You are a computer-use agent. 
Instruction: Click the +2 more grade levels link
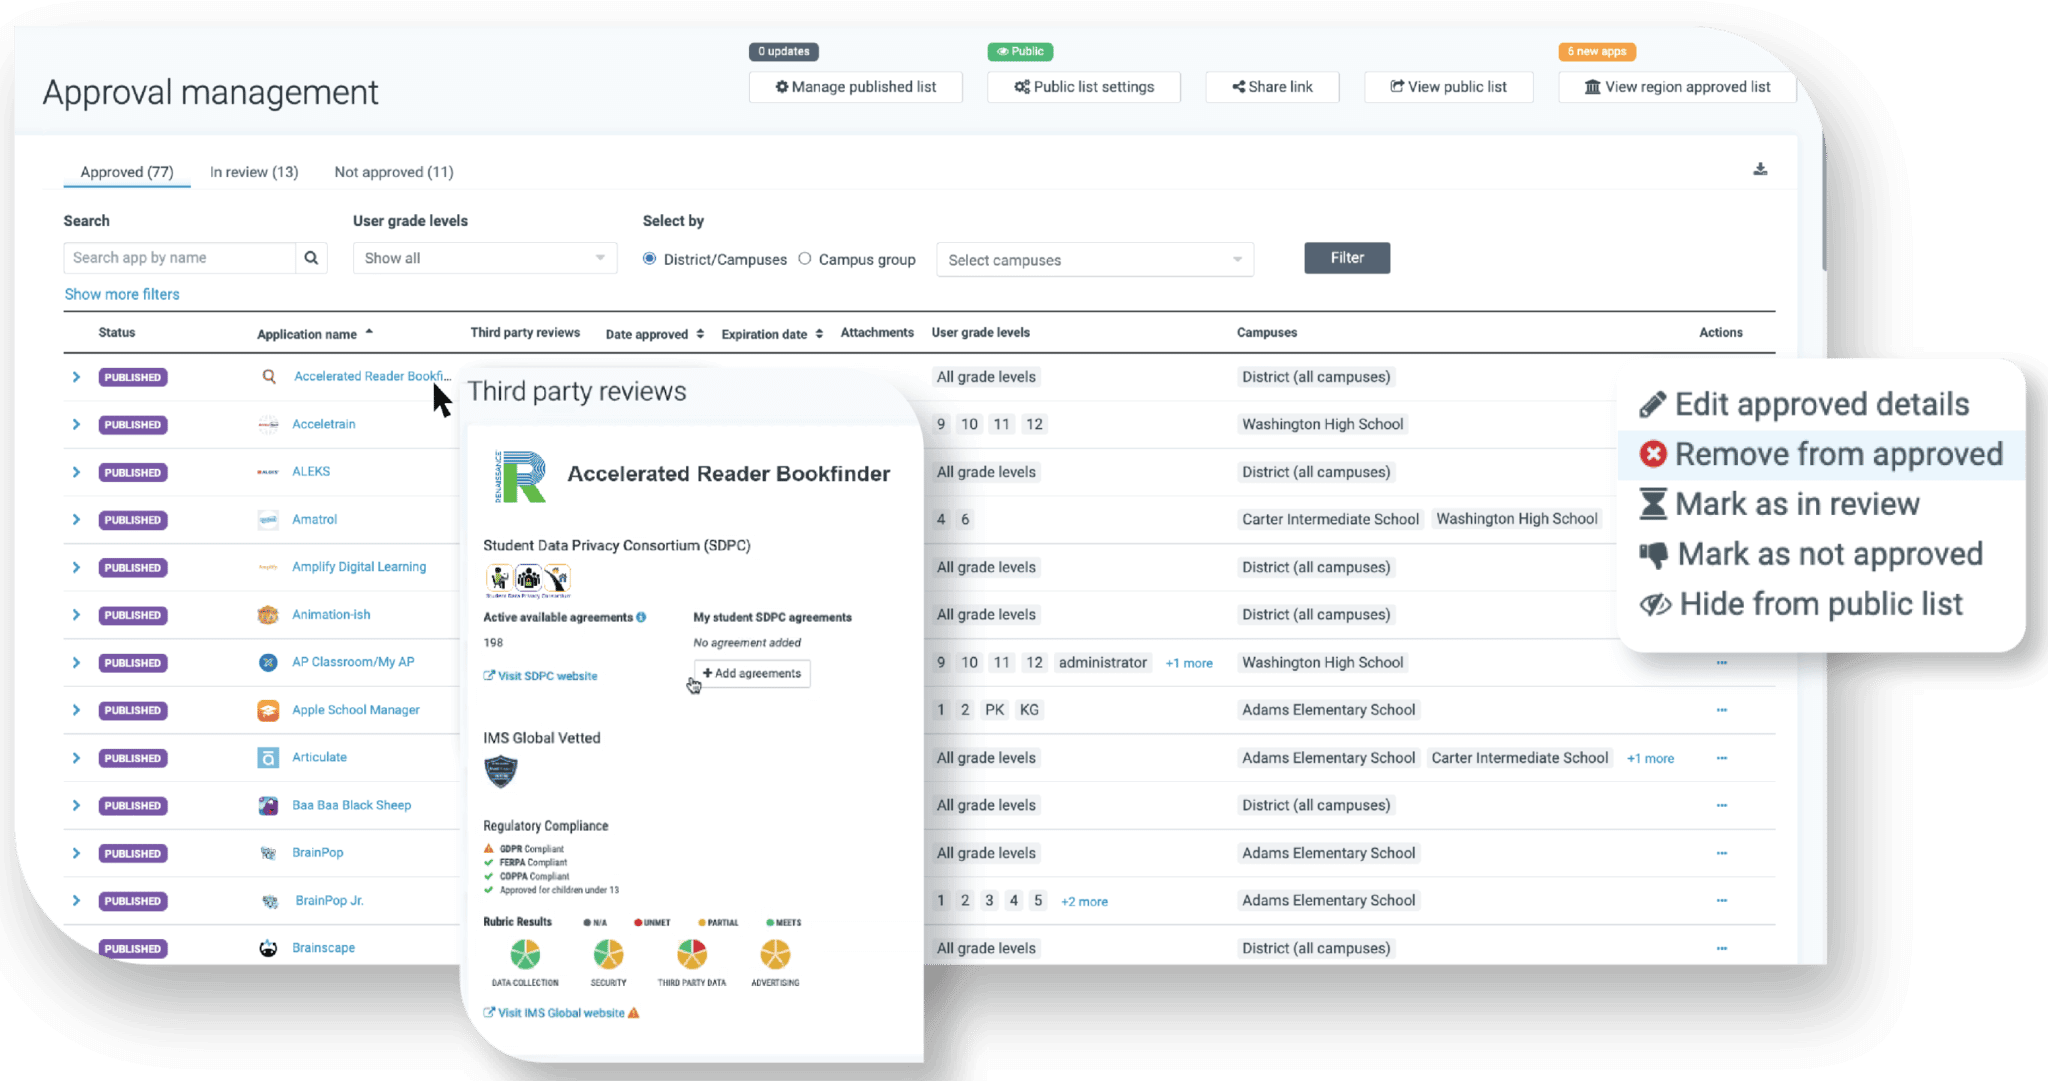(1084, 901)
